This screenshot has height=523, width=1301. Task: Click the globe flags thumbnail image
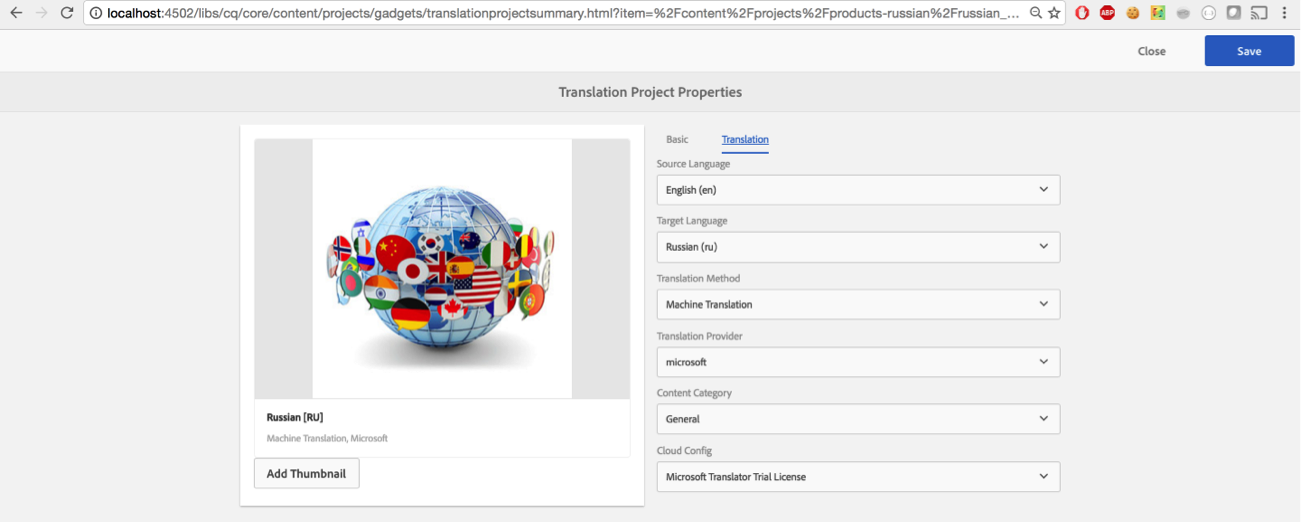(442, 269)
